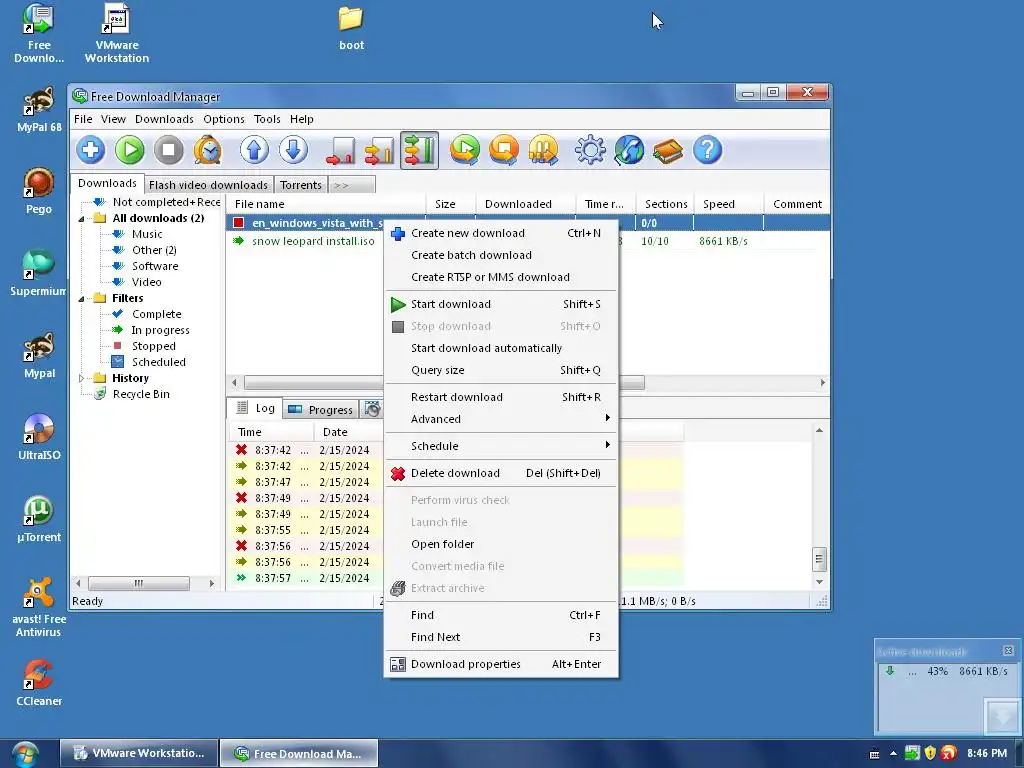Select the Pego desktop icon
1024x768 pixels.
[39, 191]
